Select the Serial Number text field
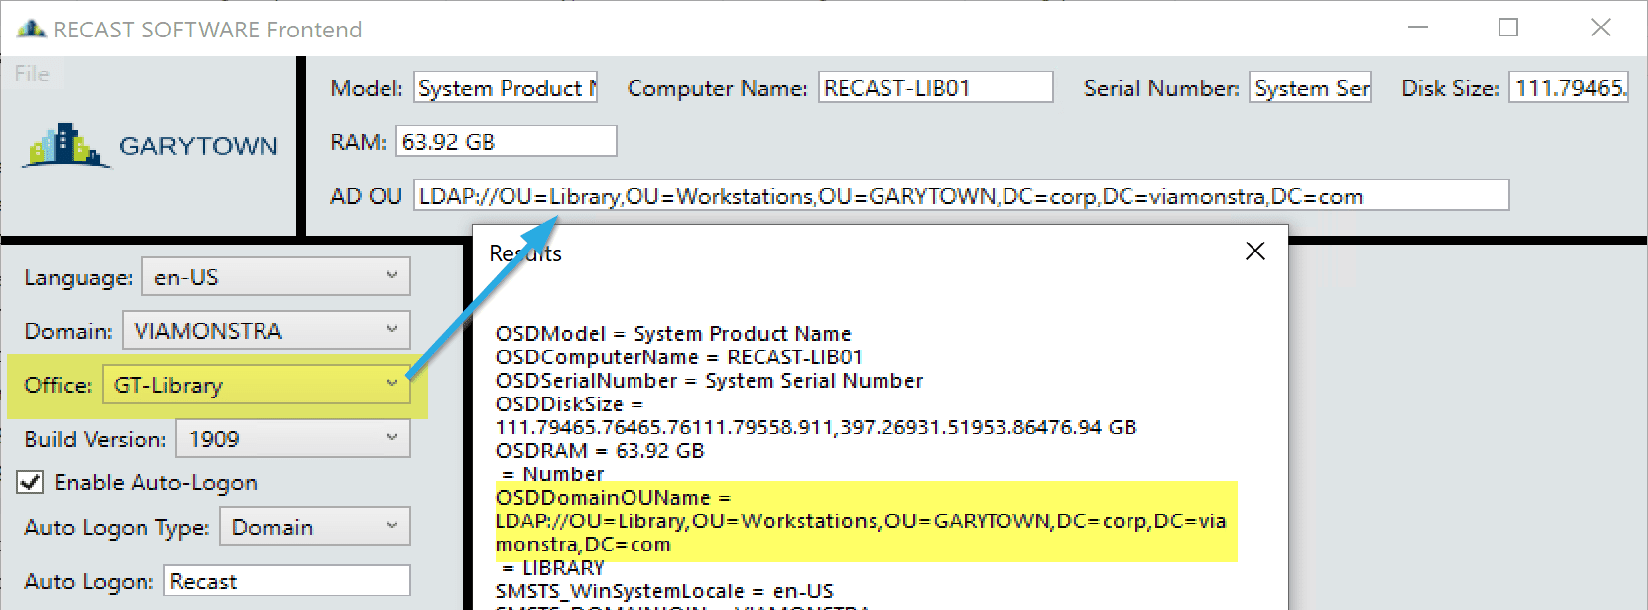The height and width of the screenshot is (610, 1648). pos(1310,88)
